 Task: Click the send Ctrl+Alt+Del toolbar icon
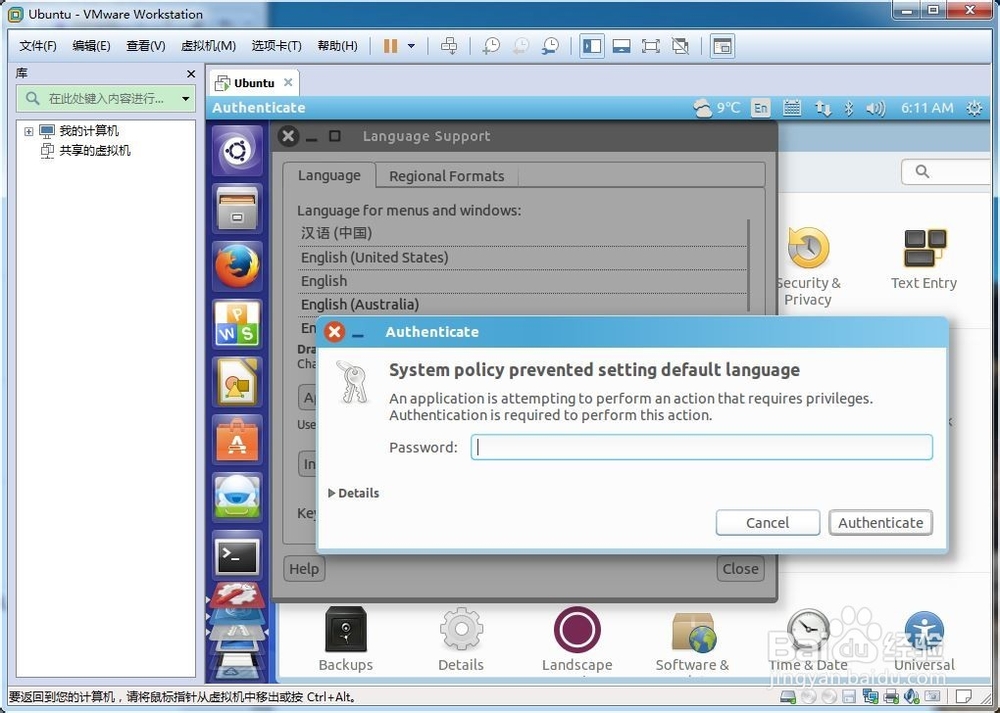(x=449, y=46)
